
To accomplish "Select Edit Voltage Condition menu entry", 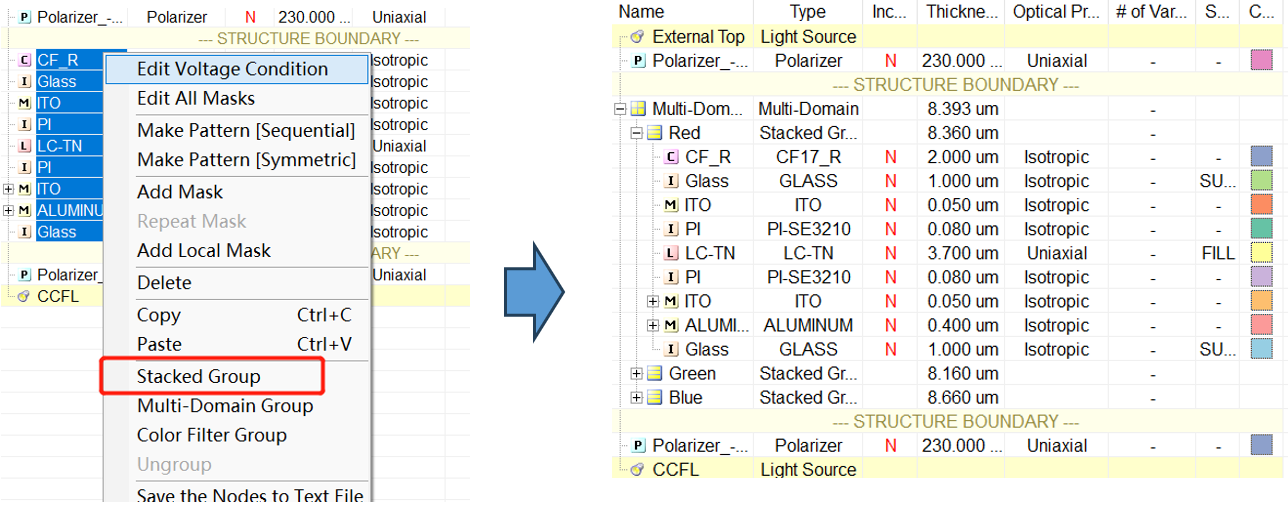I will click(x=232, y=69).
